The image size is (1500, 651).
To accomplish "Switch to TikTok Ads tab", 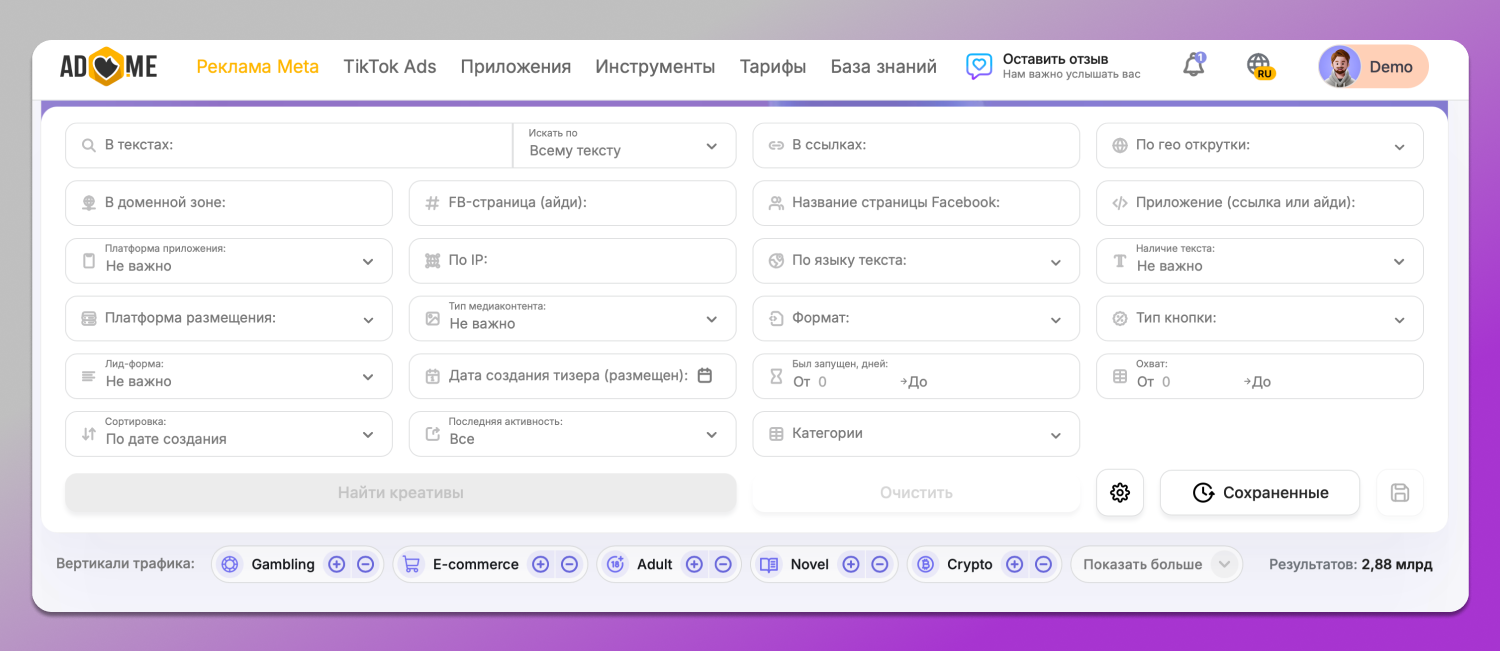I will pyautogui.click(x=390, y=67).
